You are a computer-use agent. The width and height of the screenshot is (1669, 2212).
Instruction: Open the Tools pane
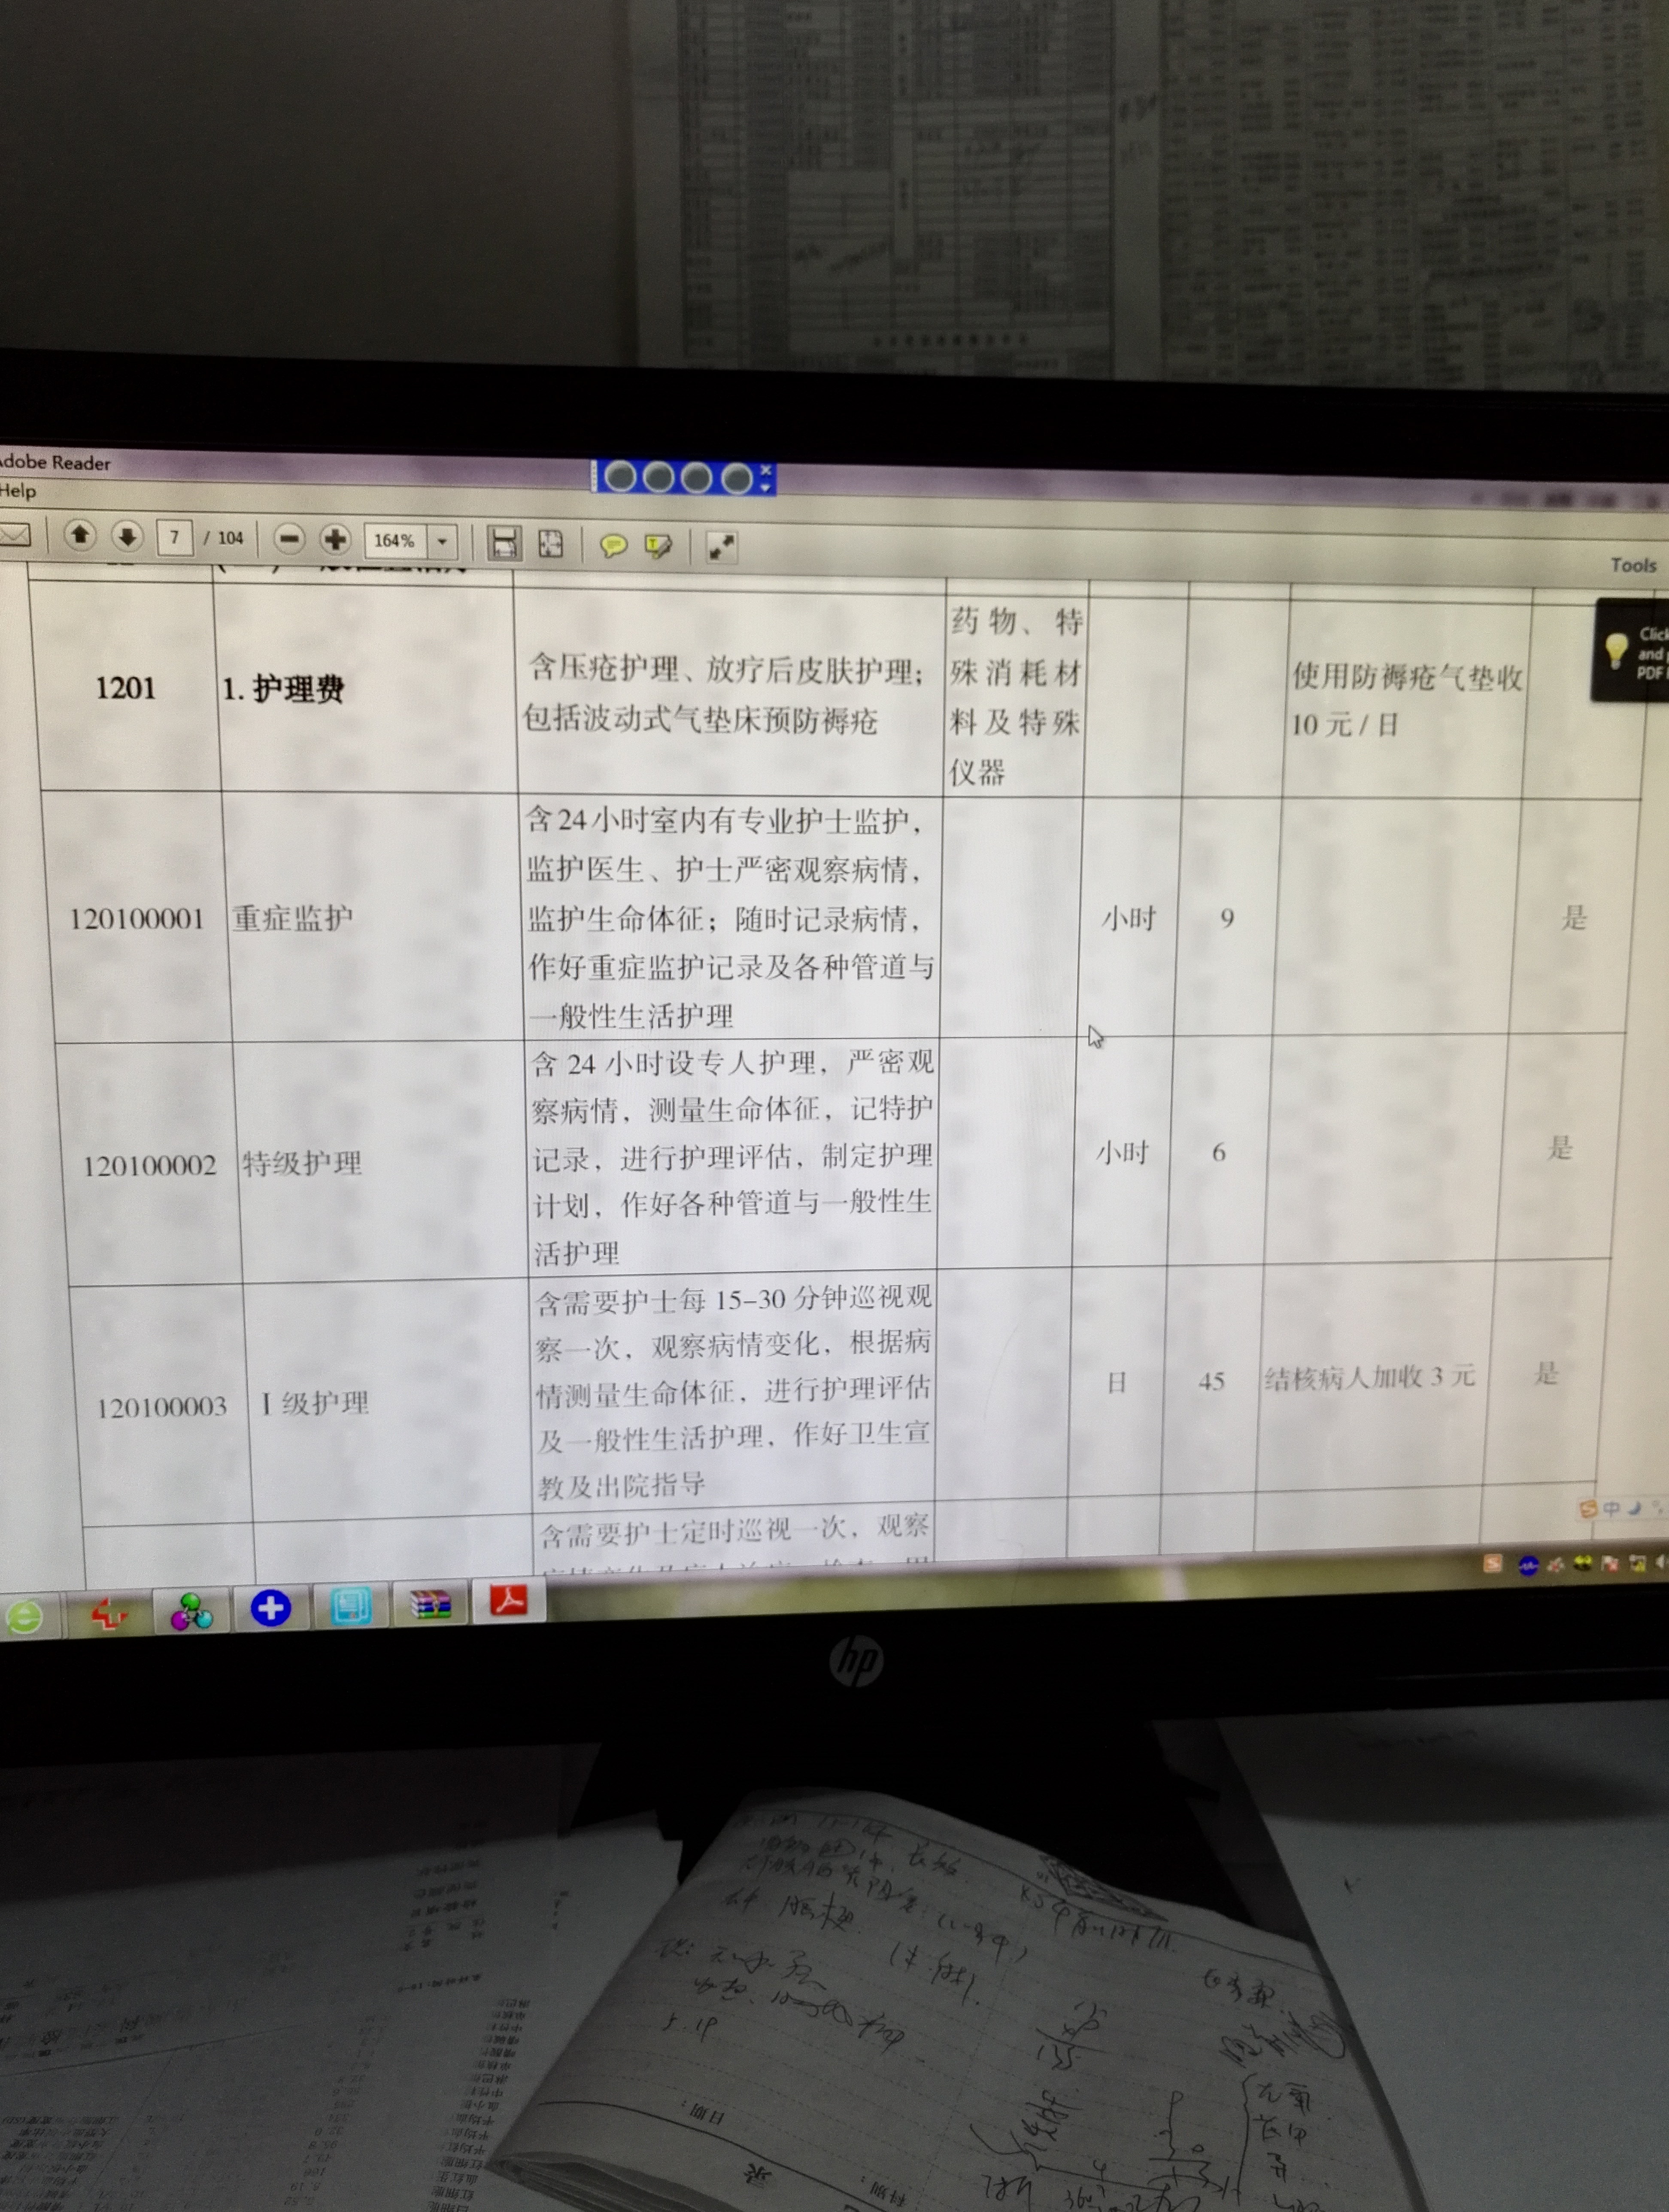pyautogui.click(x=1633, y=565)
